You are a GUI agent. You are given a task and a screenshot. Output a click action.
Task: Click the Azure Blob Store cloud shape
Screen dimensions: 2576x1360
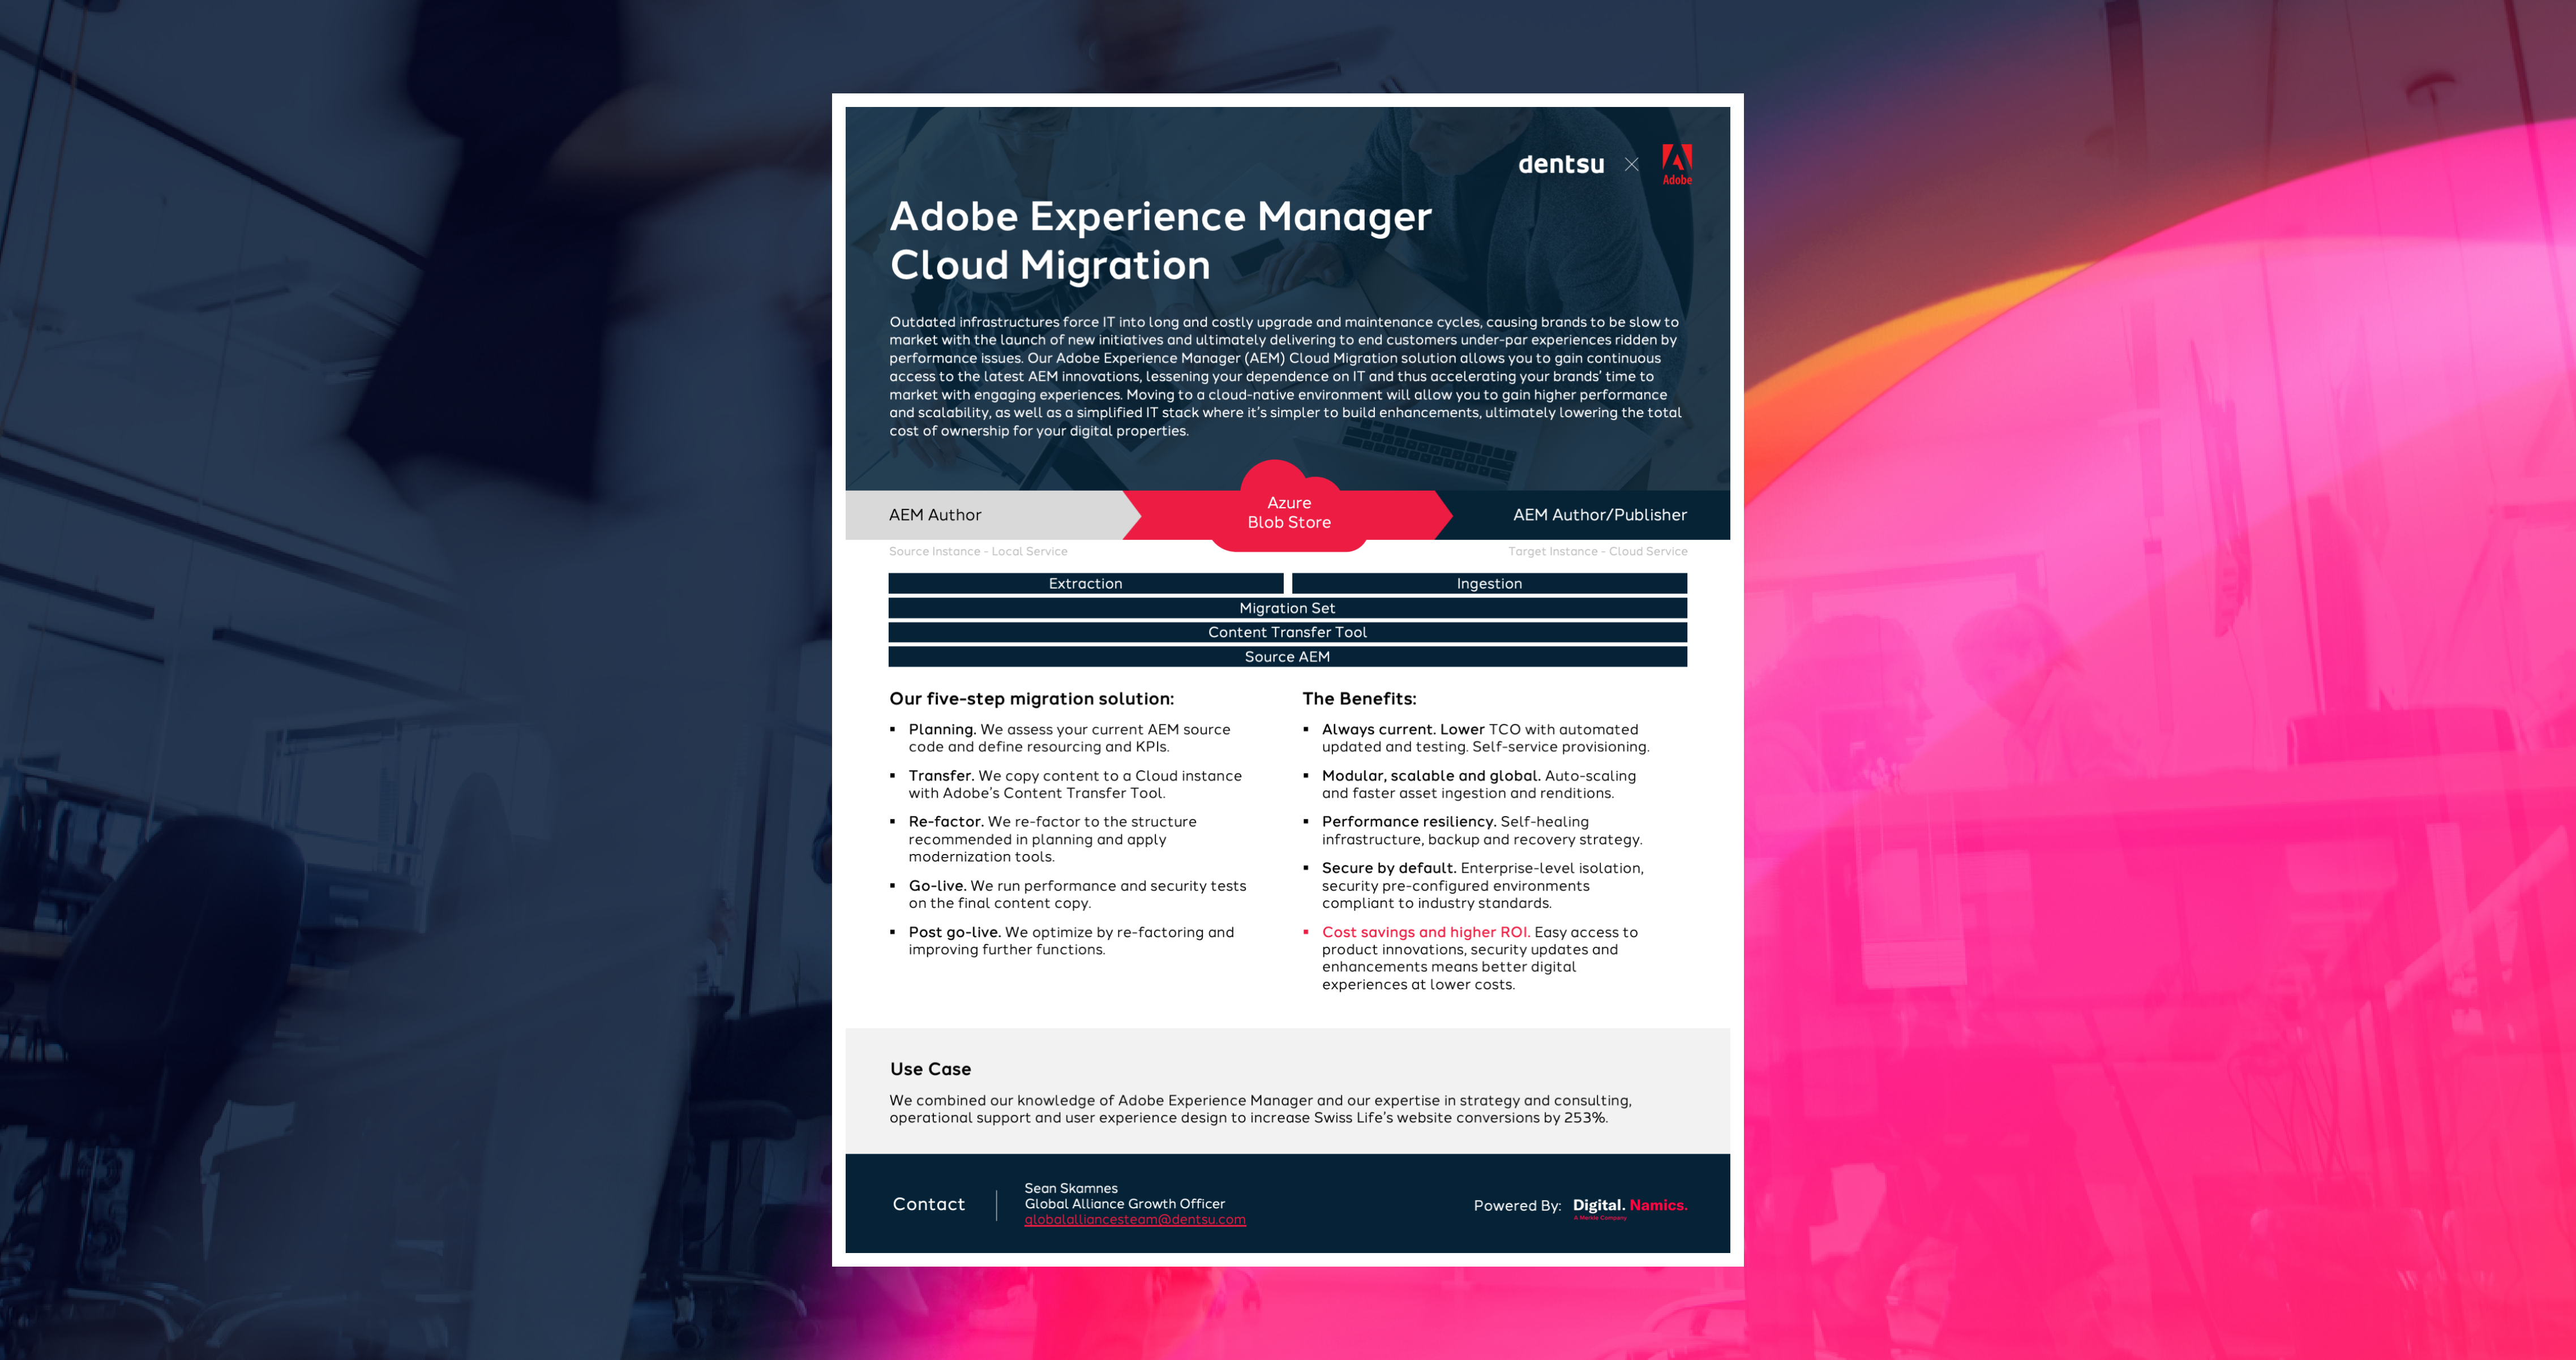1288,511
